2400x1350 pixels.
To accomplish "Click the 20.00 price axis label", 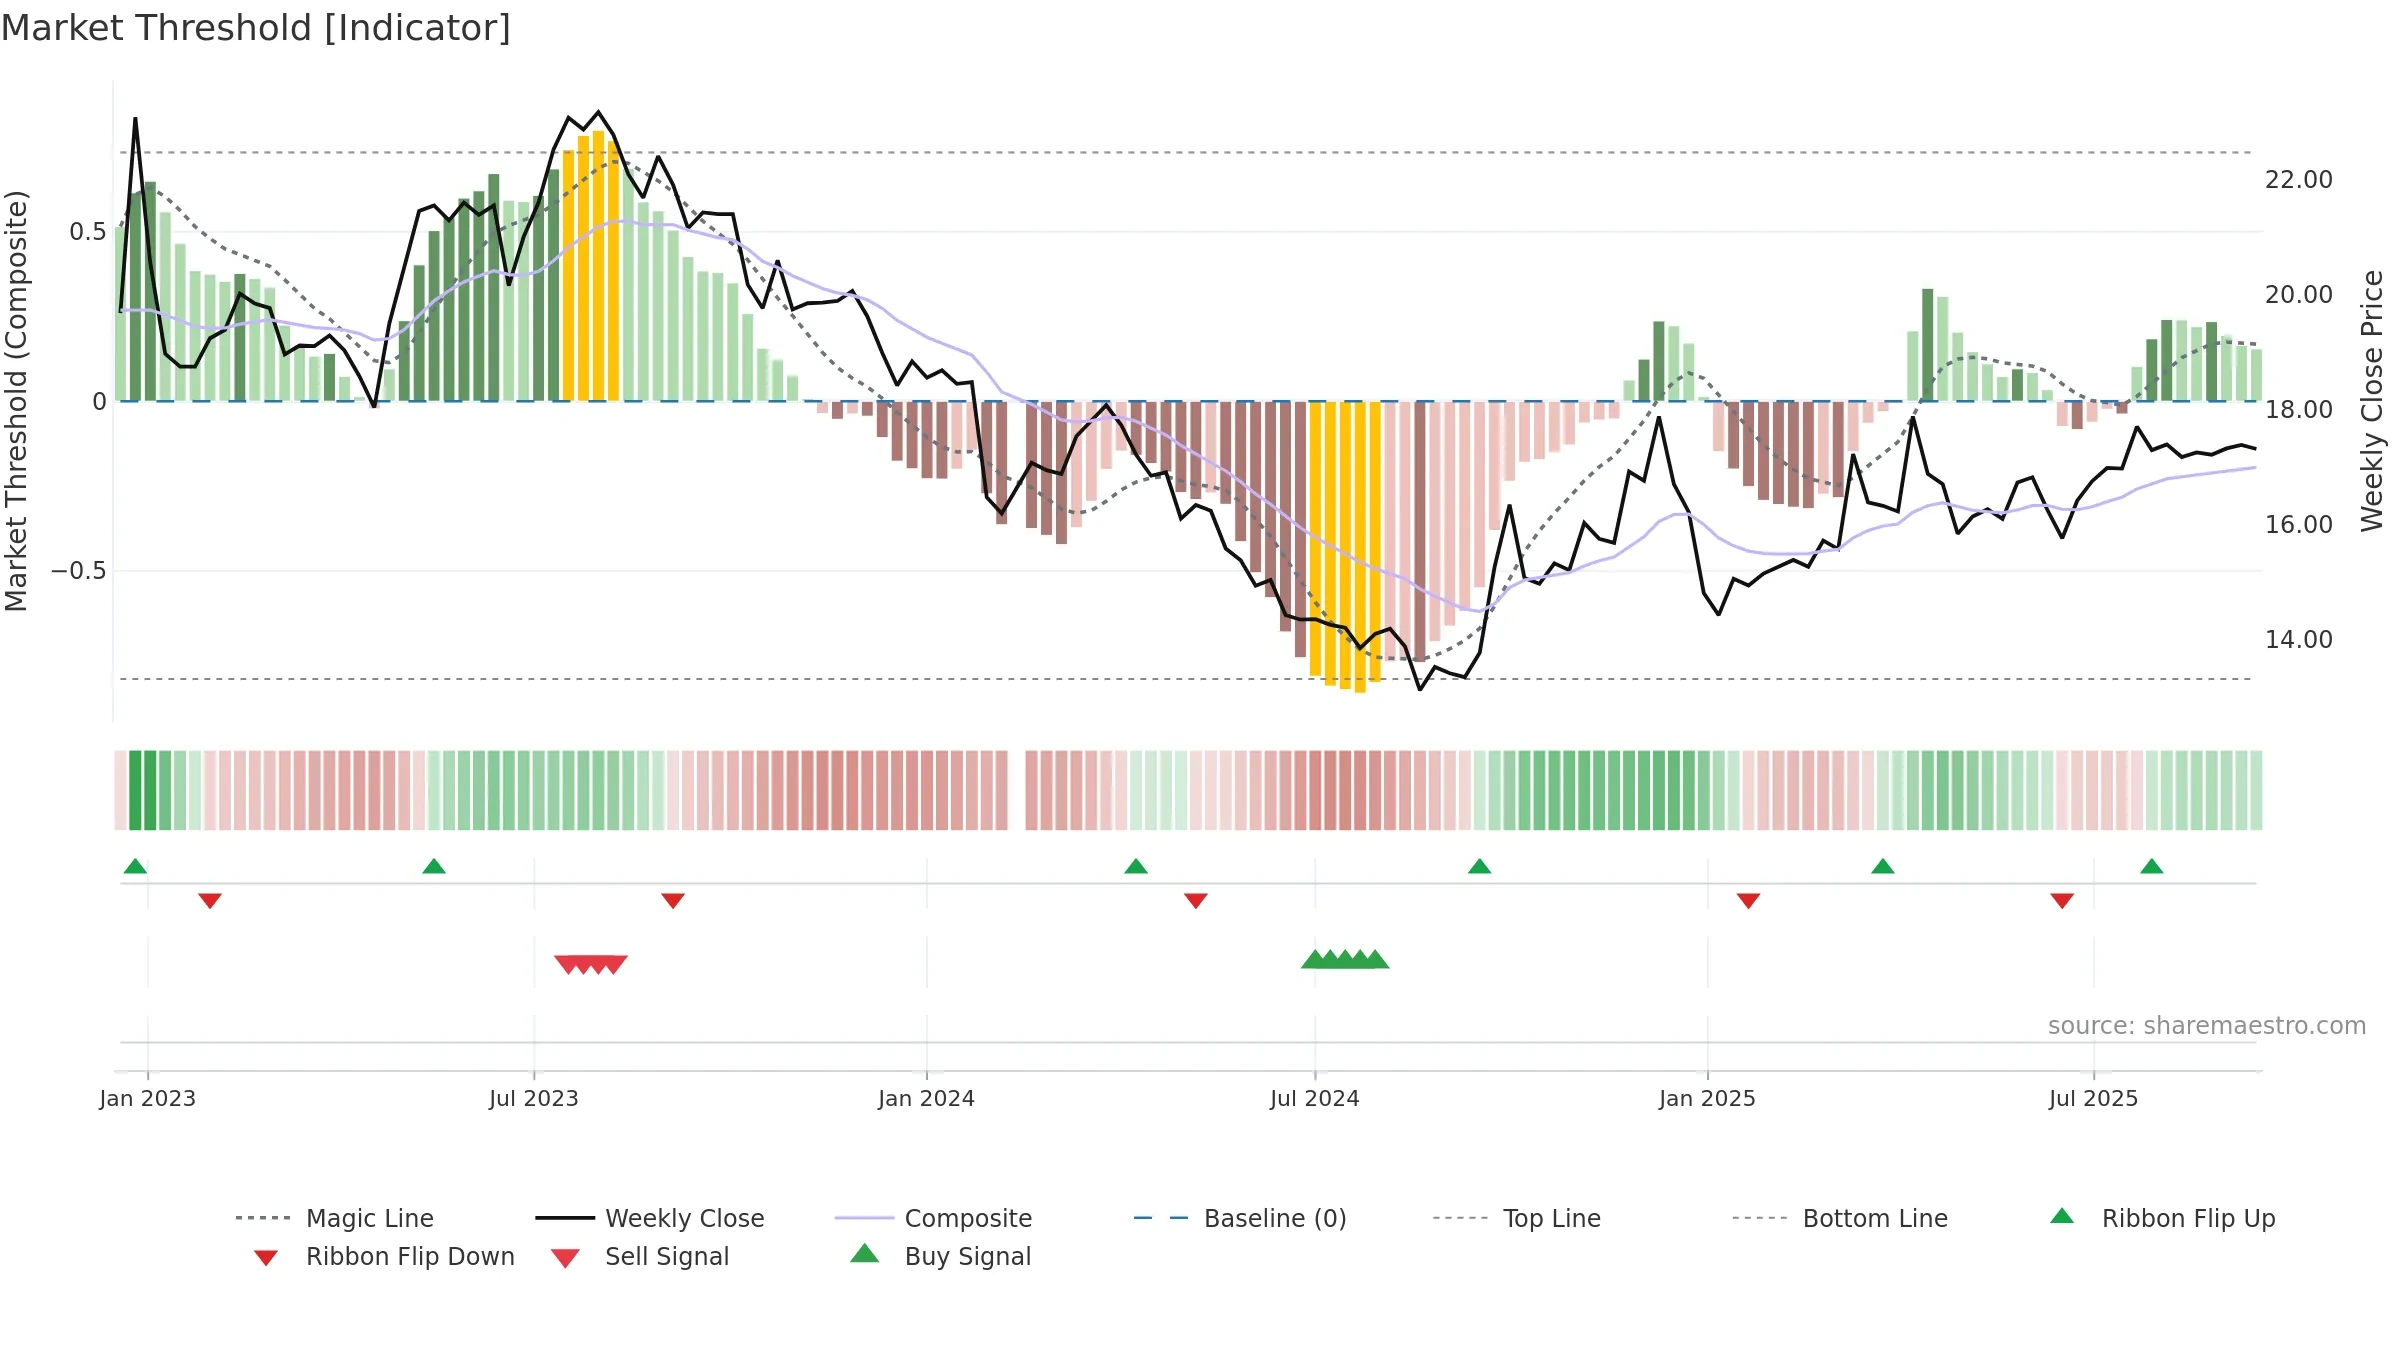I will pyautogui.click(x=2299, y=295).
